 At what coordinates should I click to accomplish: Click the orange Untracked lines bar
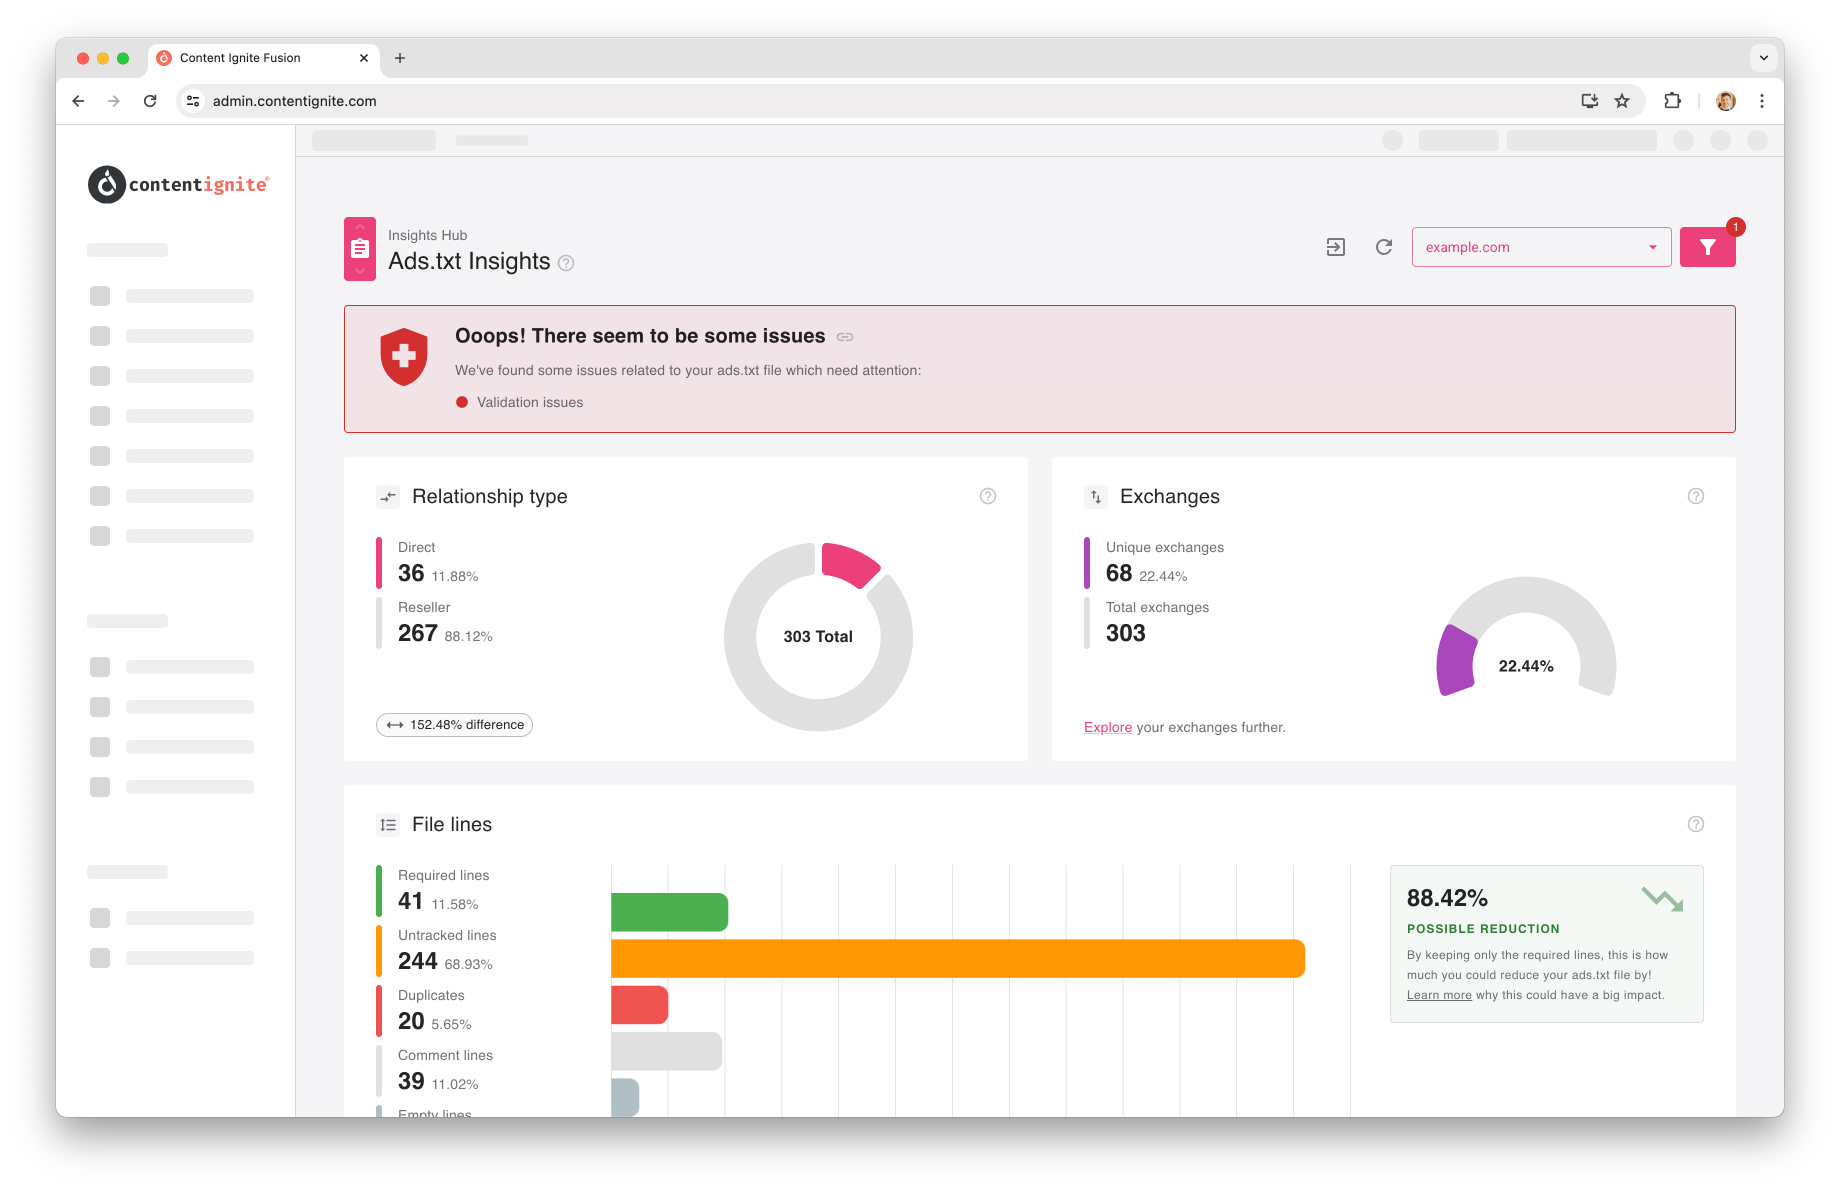coord(958,958)
